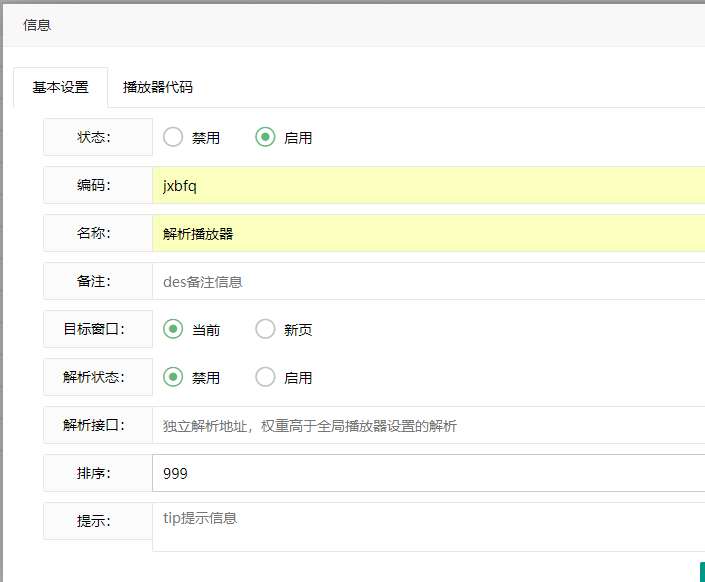Choose 新页 as the 目标窗口
705x582 pixels.
tap(265, 329)
